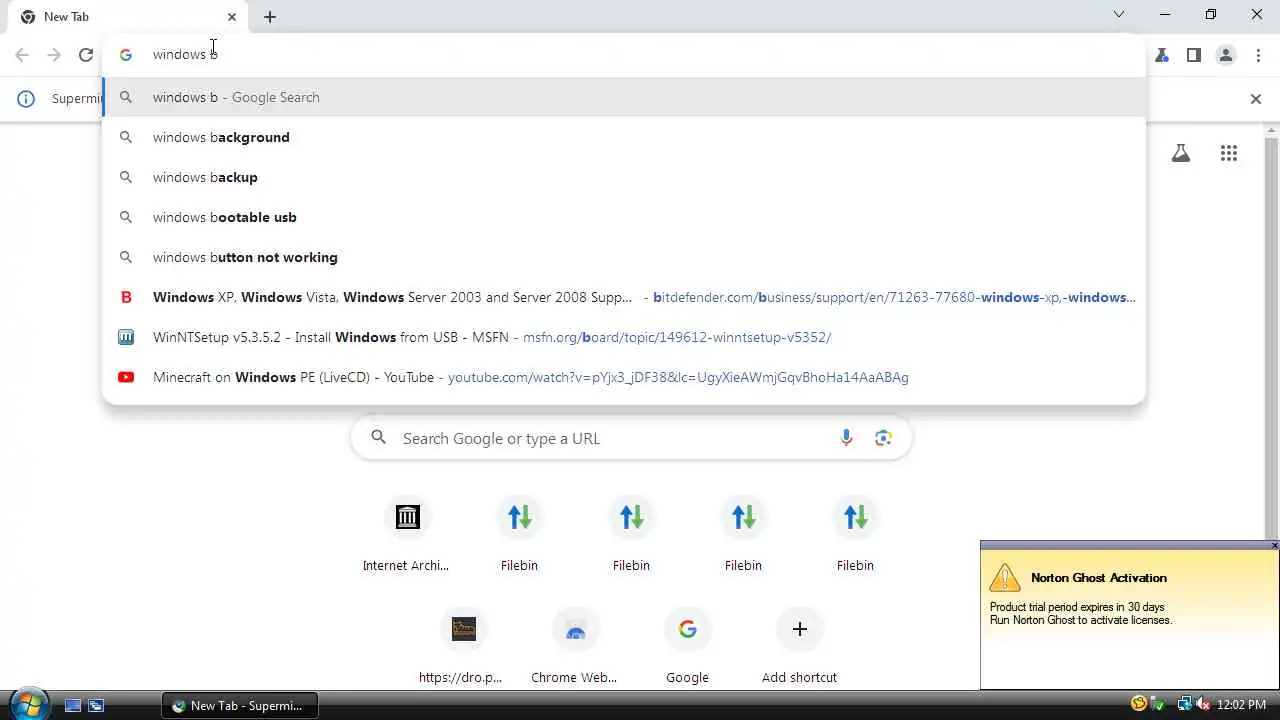Toggle the side panel icon
The width and height of the screenshot is (1280, 720).
click(x=1193, y=55)
